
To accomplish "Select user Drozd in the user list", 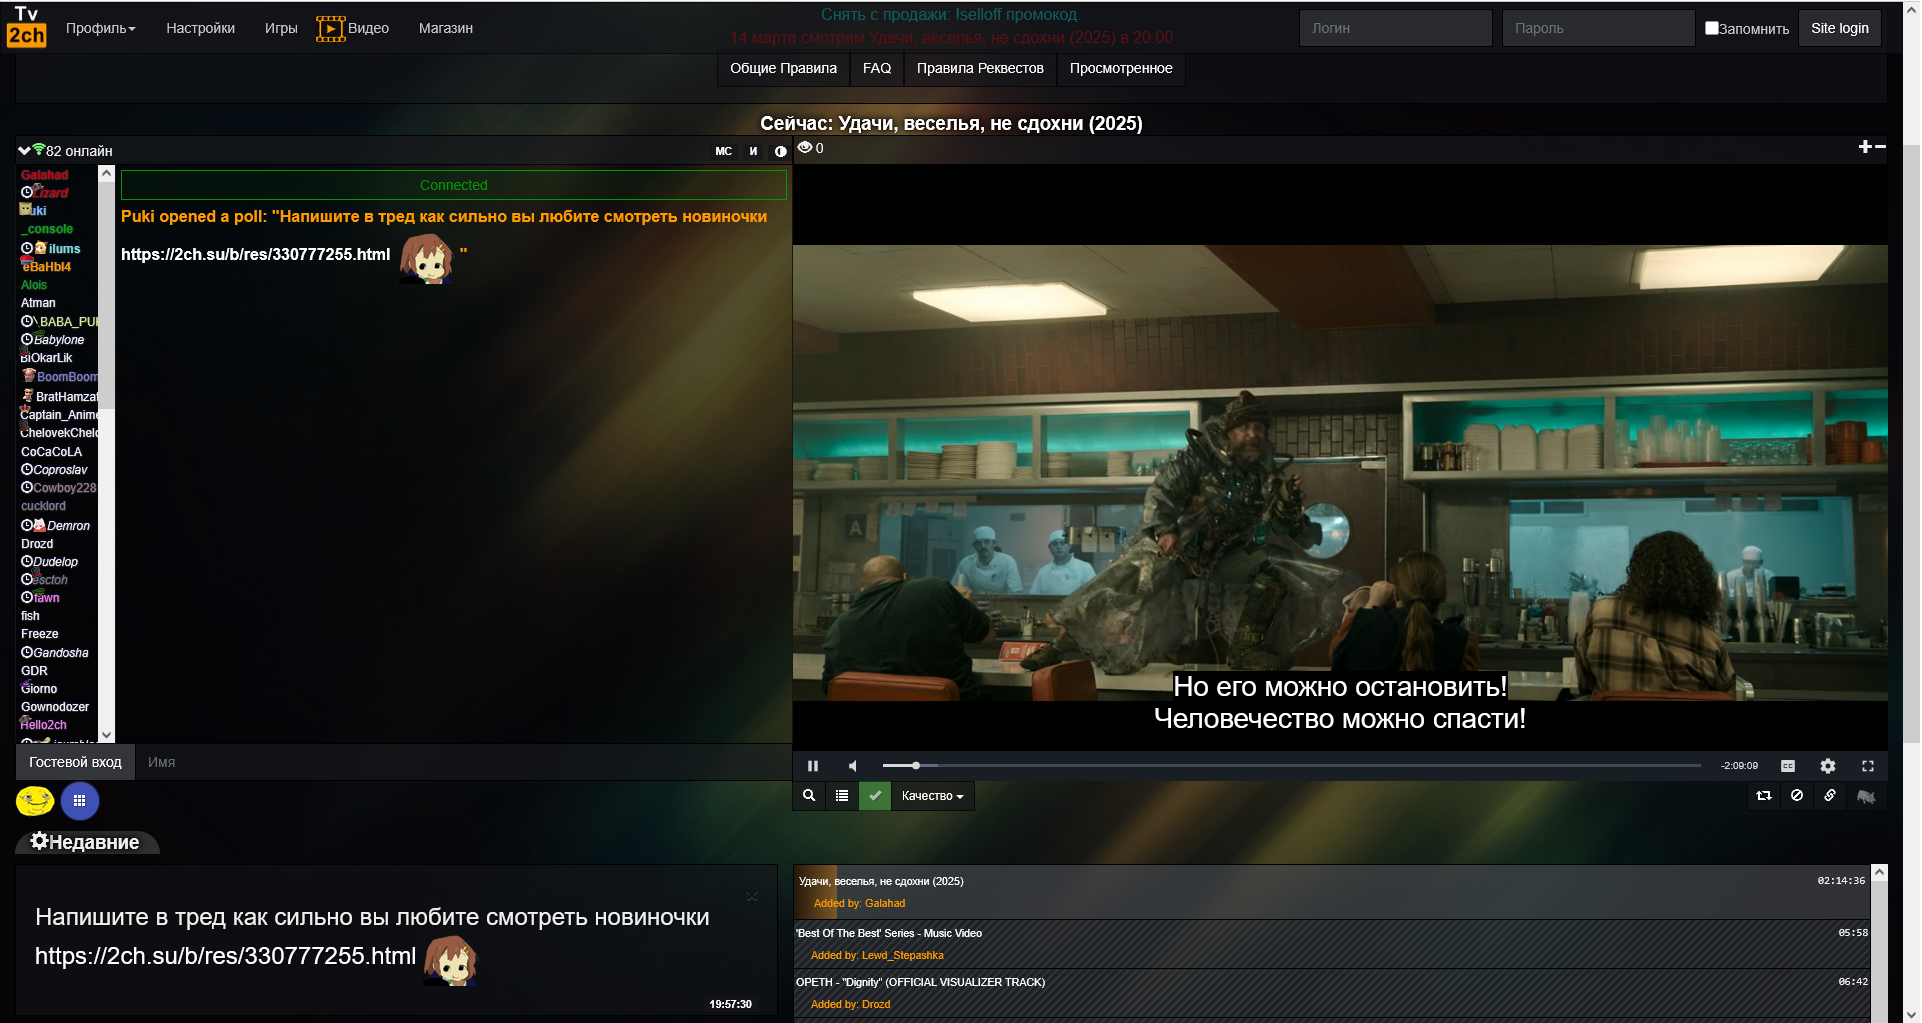I will pyautogui.click(x=37, y=544).
